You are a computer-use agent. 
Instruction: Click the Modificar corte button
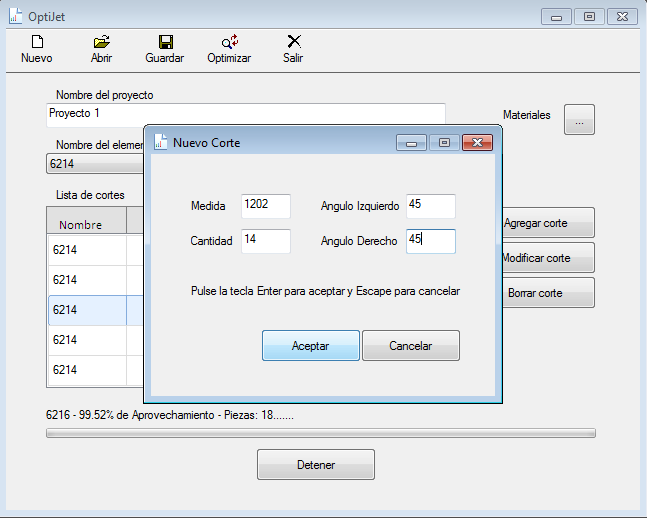[548, 258]
